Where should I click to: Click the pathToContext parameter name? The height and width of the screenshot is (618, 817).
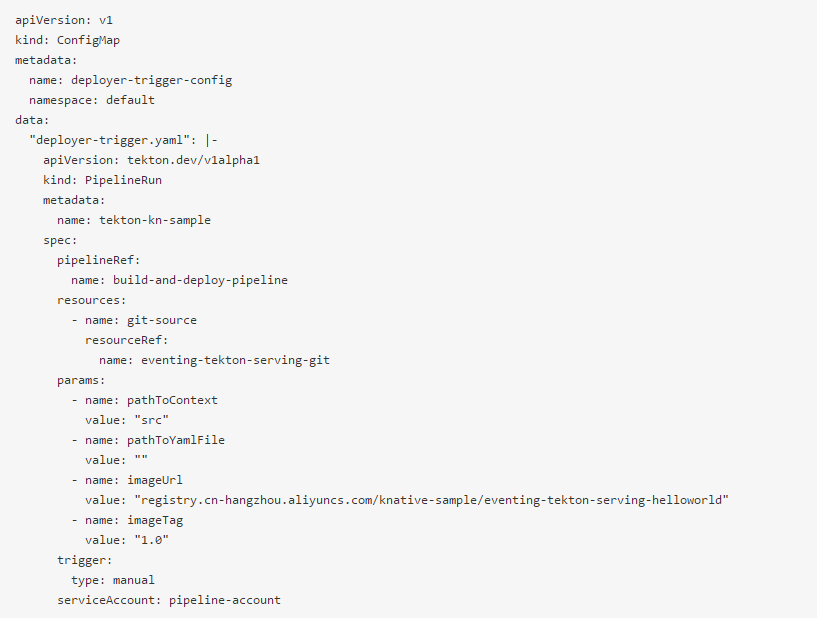point(172,400)
